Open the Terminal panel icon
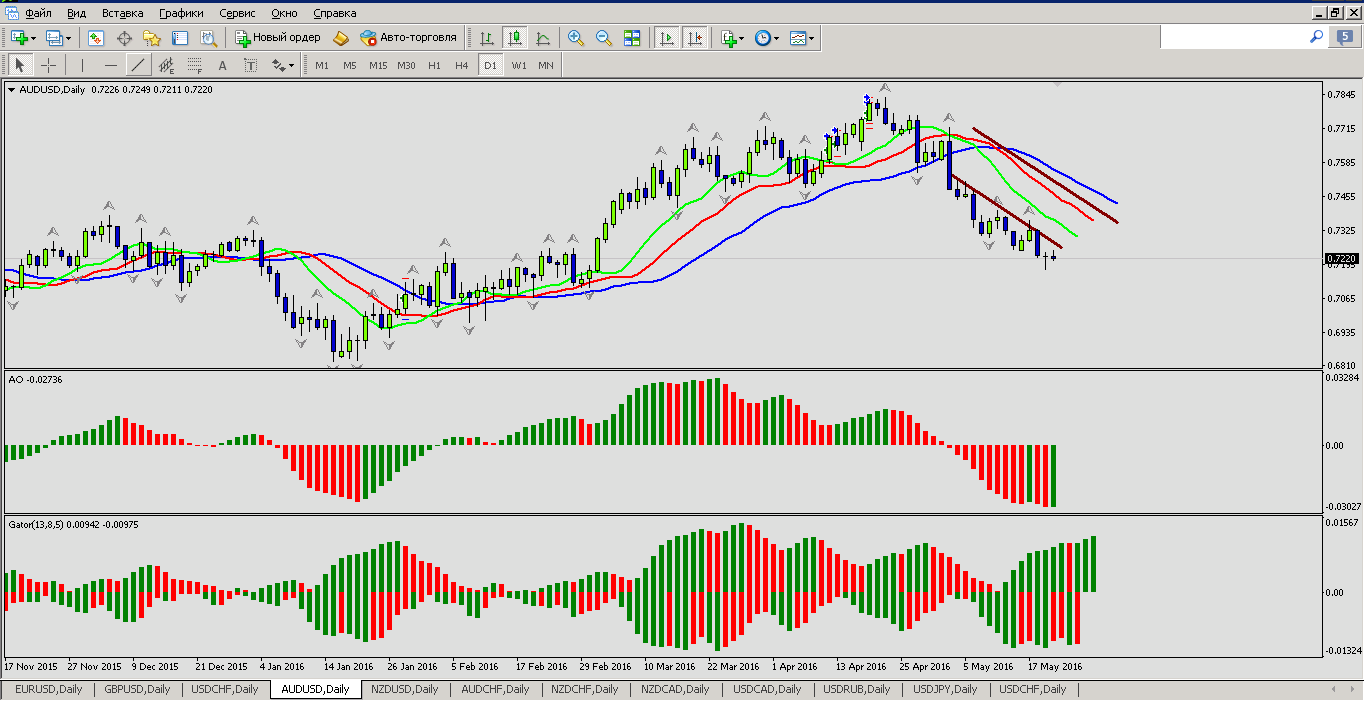 click(180, 38)
